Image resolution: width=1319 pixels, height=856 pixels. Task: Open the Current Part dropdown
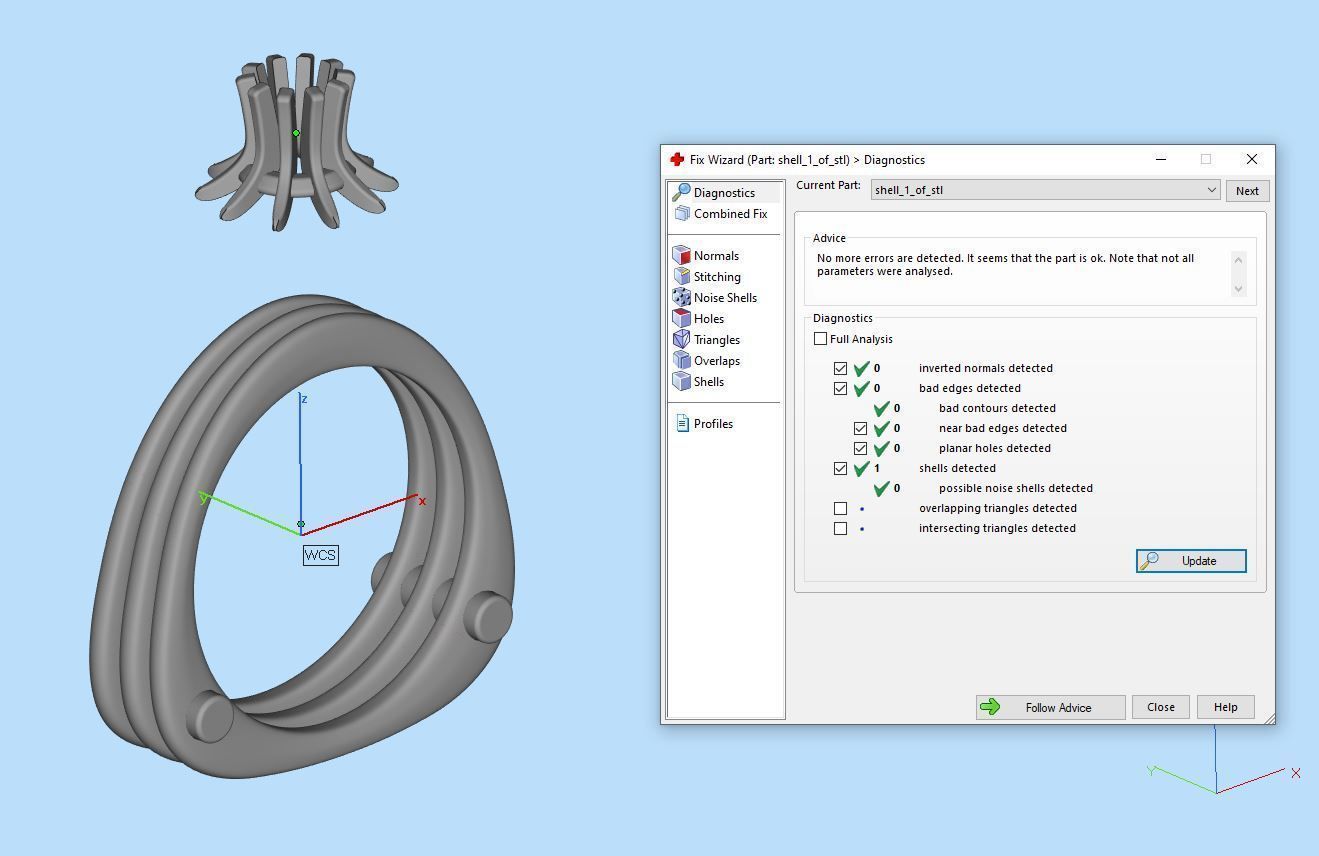point(1045,190)
